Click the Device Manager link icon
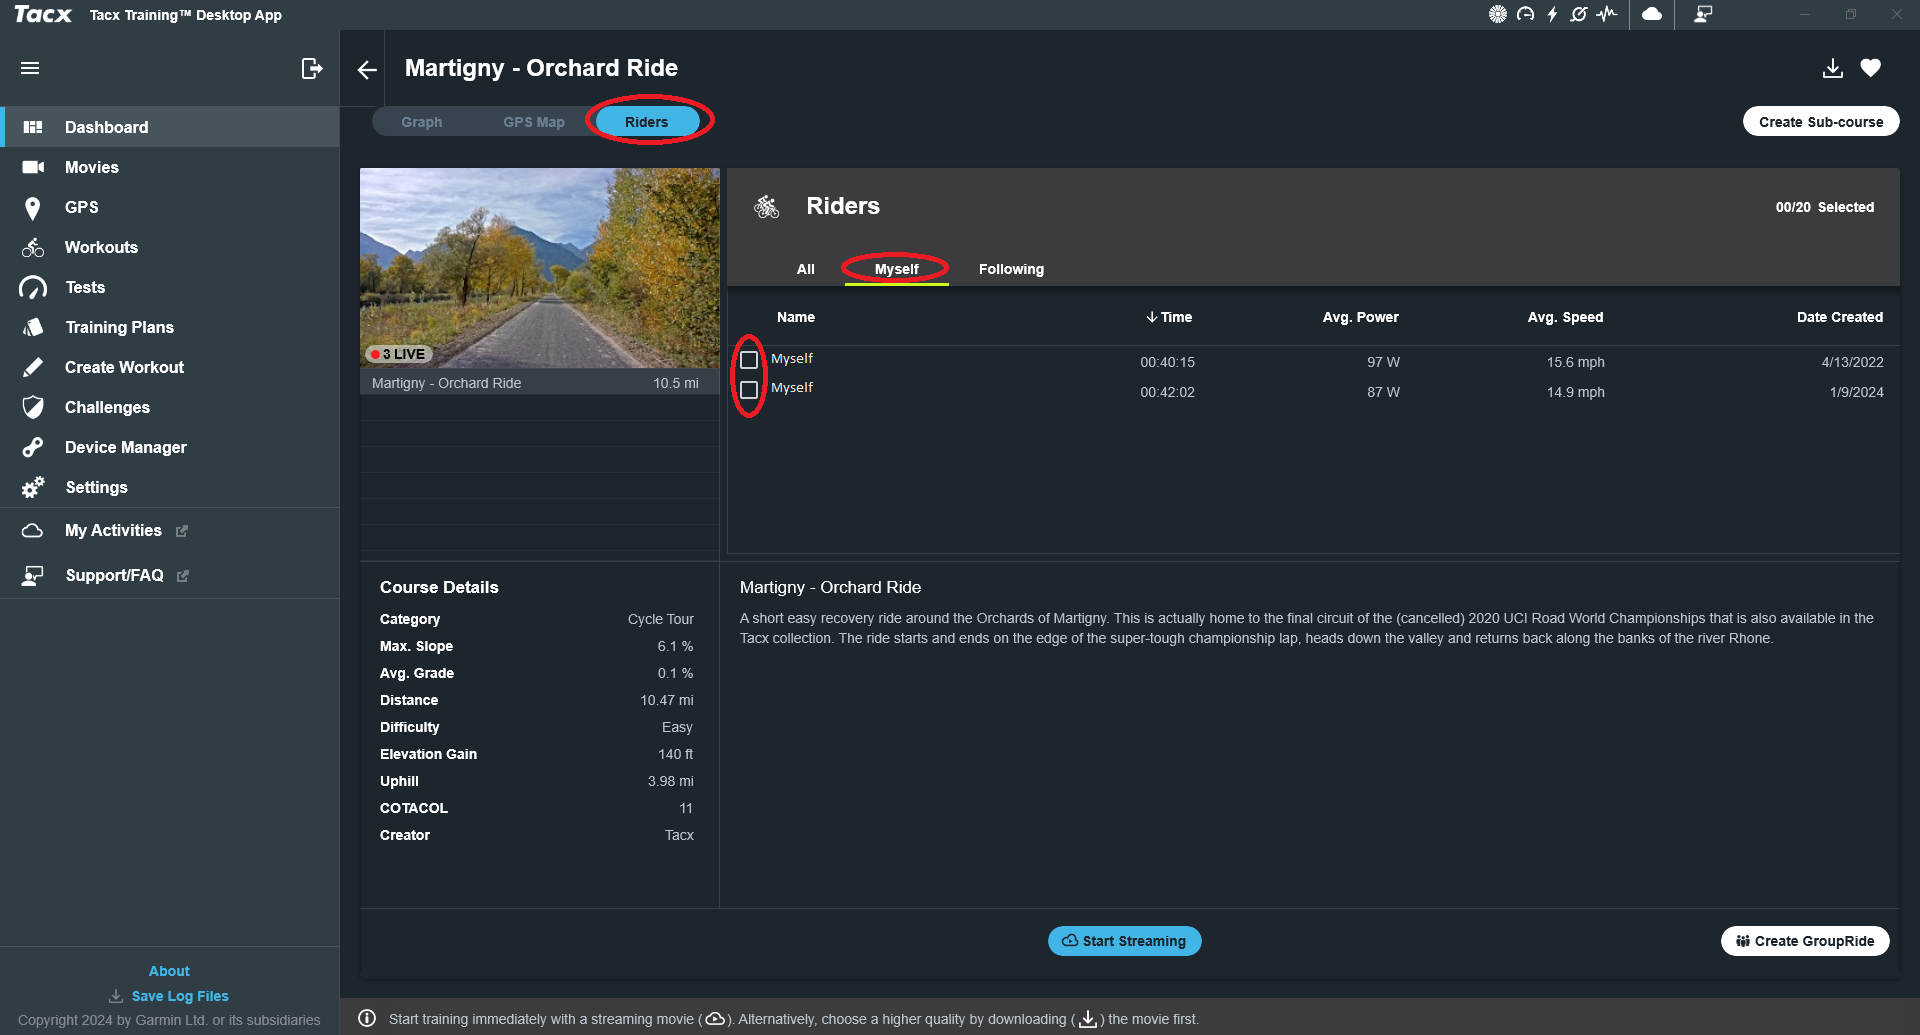This screenshot has width=1920, height=1035. (33, 447)
